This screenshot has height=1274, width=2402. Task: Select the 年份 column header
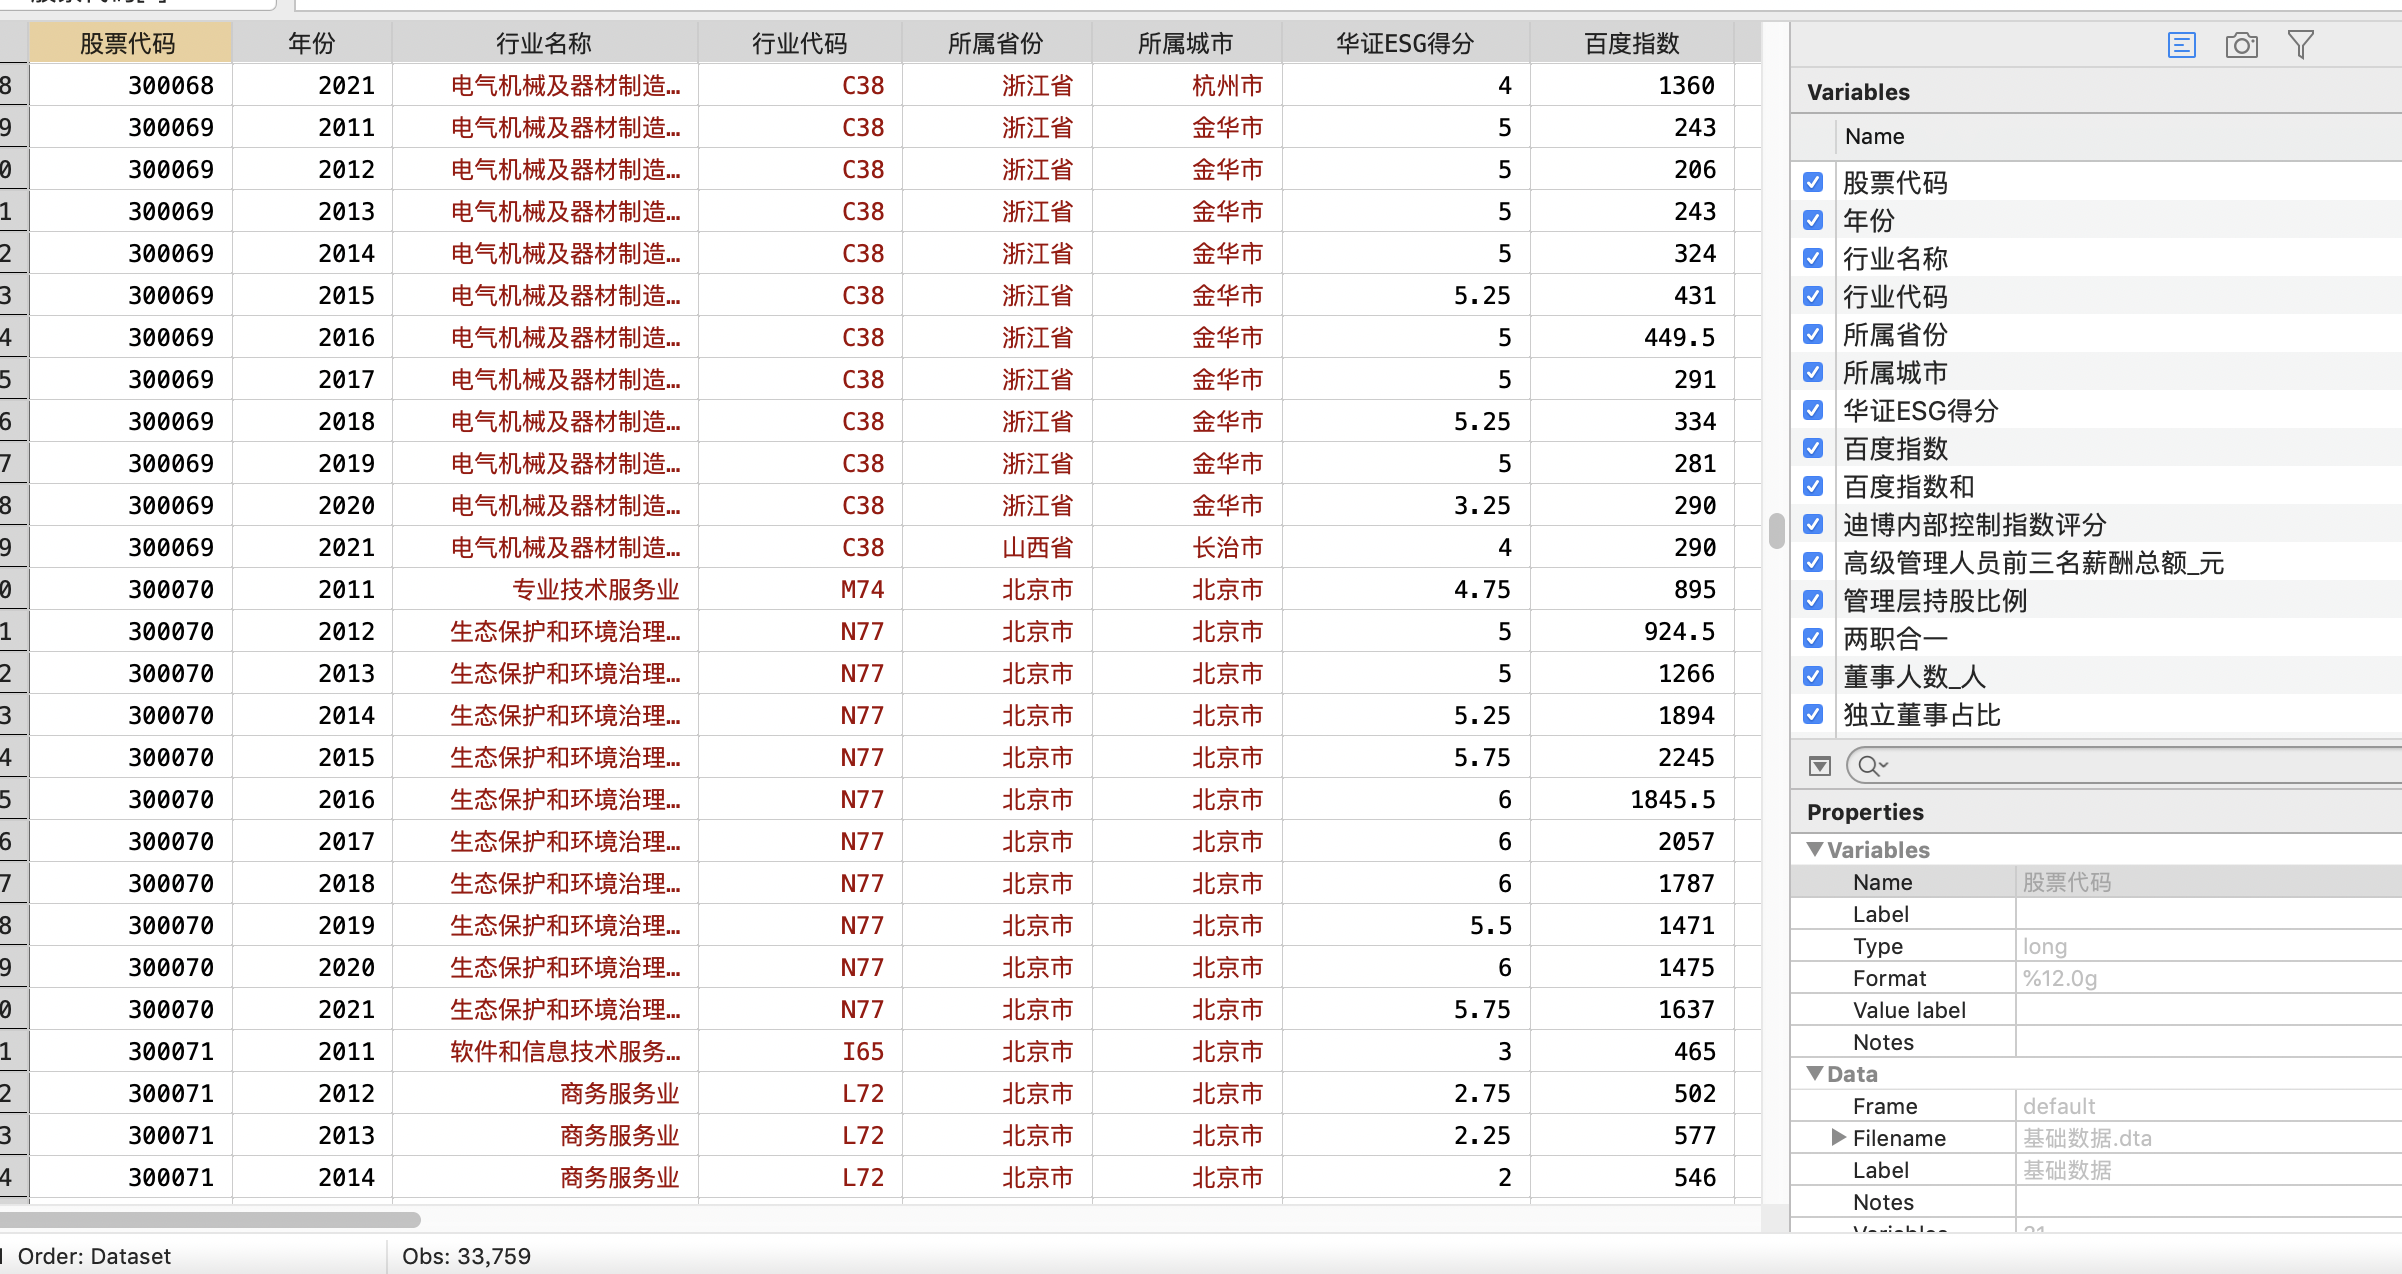coord(311,43)
